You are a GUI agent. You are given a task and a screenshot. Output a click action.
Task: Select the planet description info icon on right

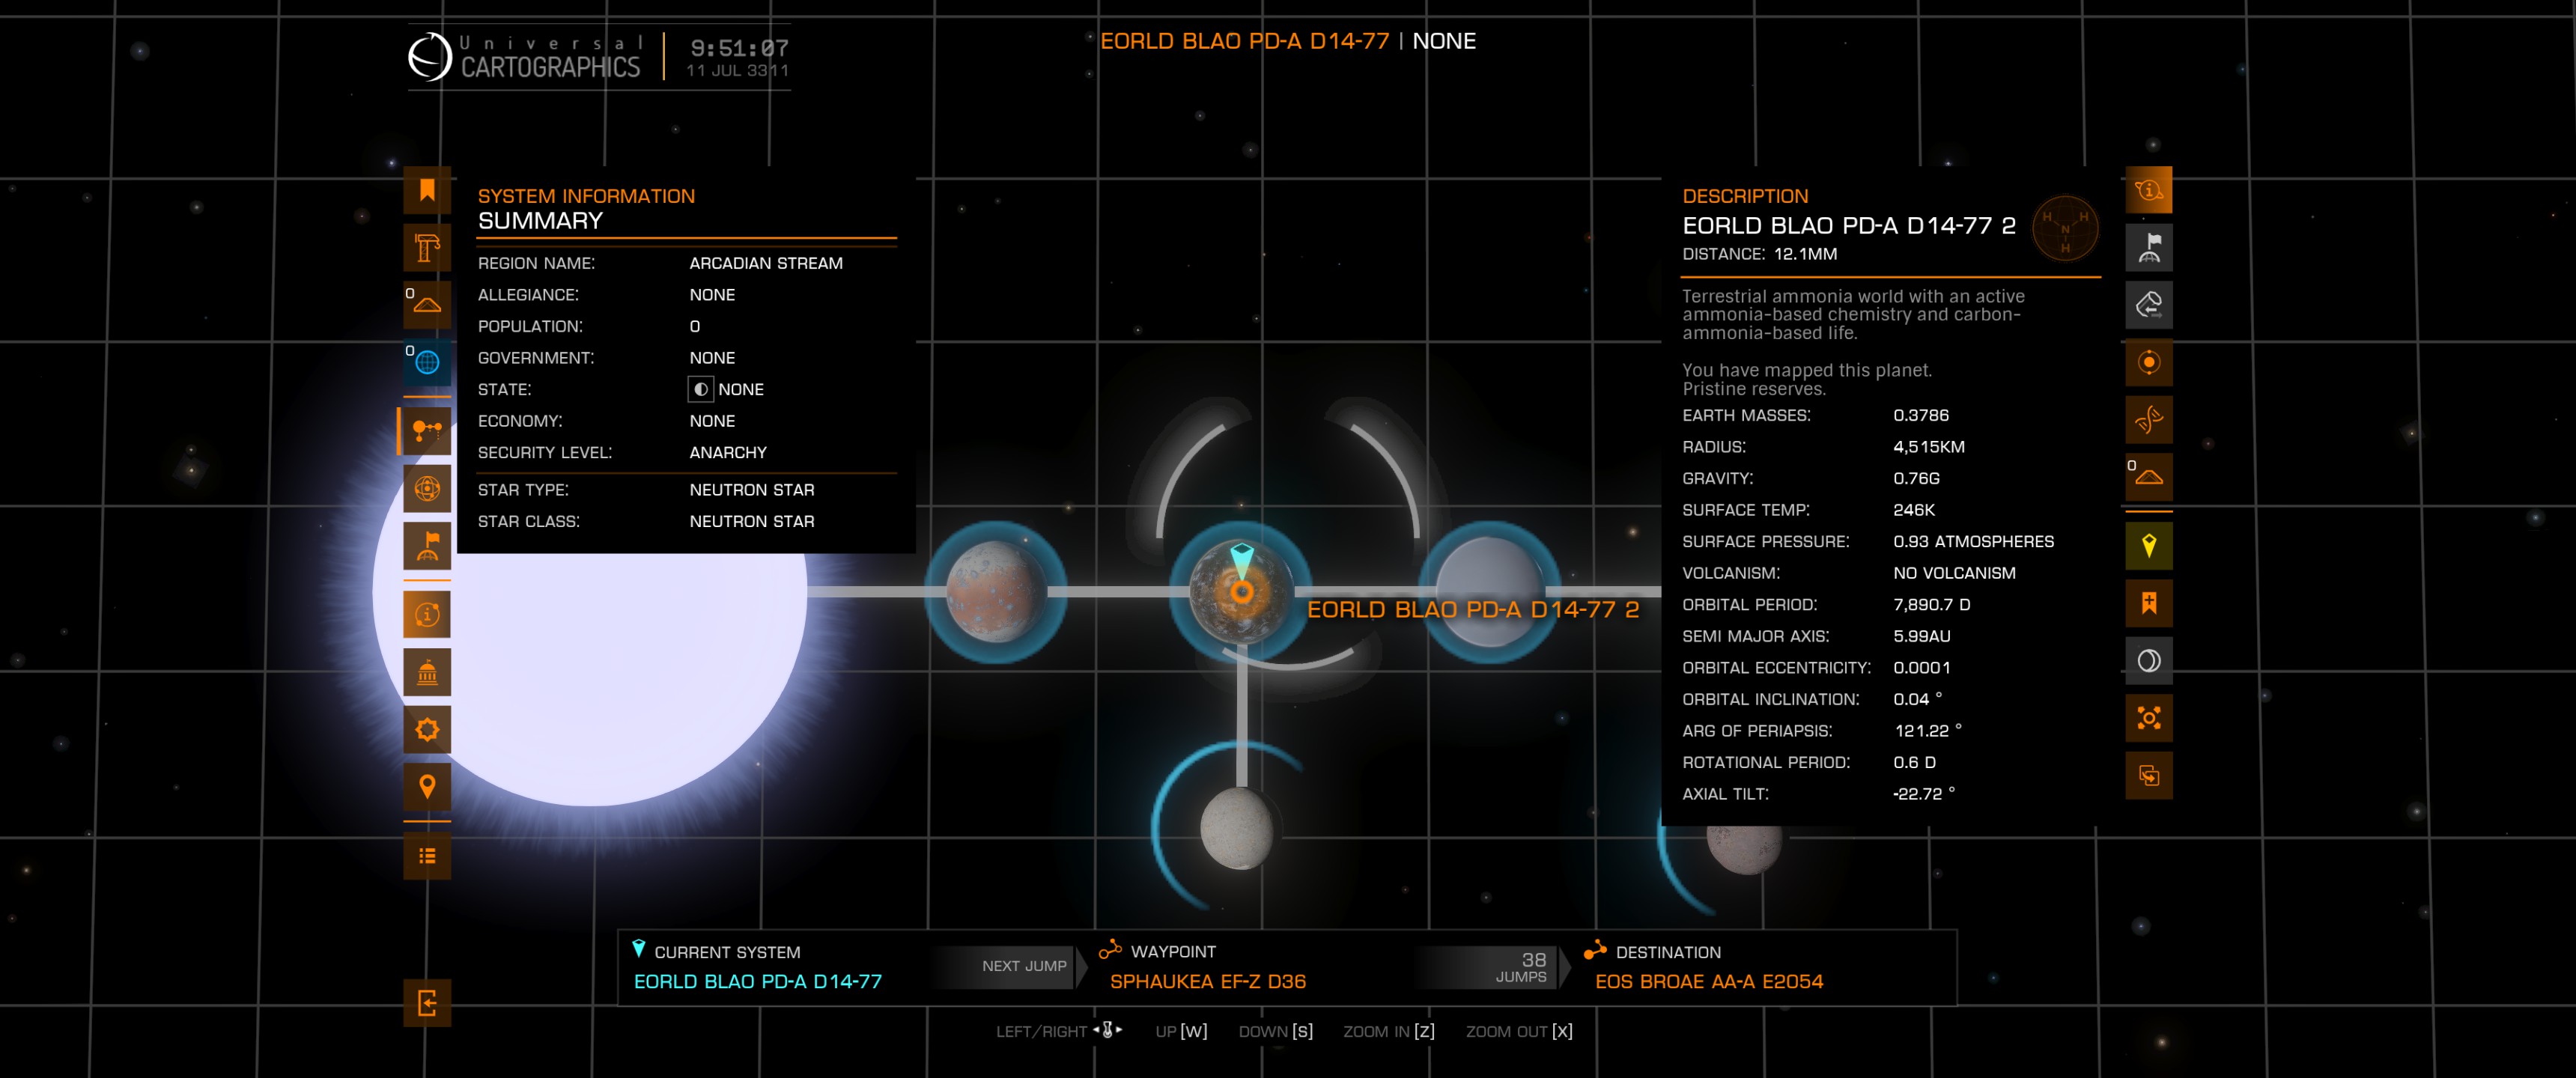2148,190
